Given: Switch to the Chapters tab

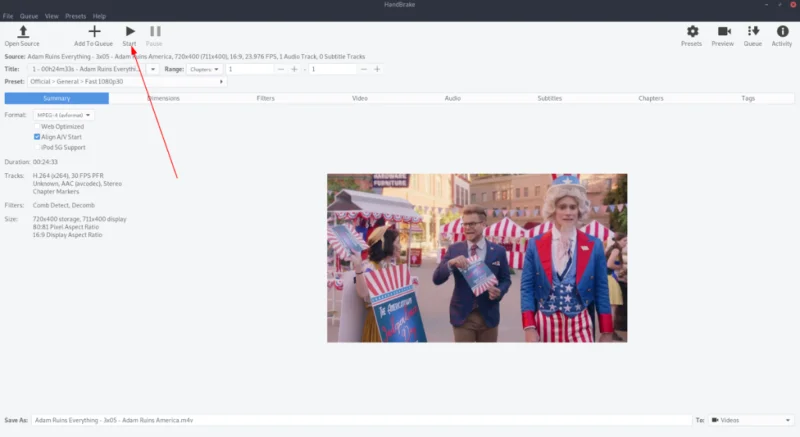Looking at the screenshot, I should [651, 98].
